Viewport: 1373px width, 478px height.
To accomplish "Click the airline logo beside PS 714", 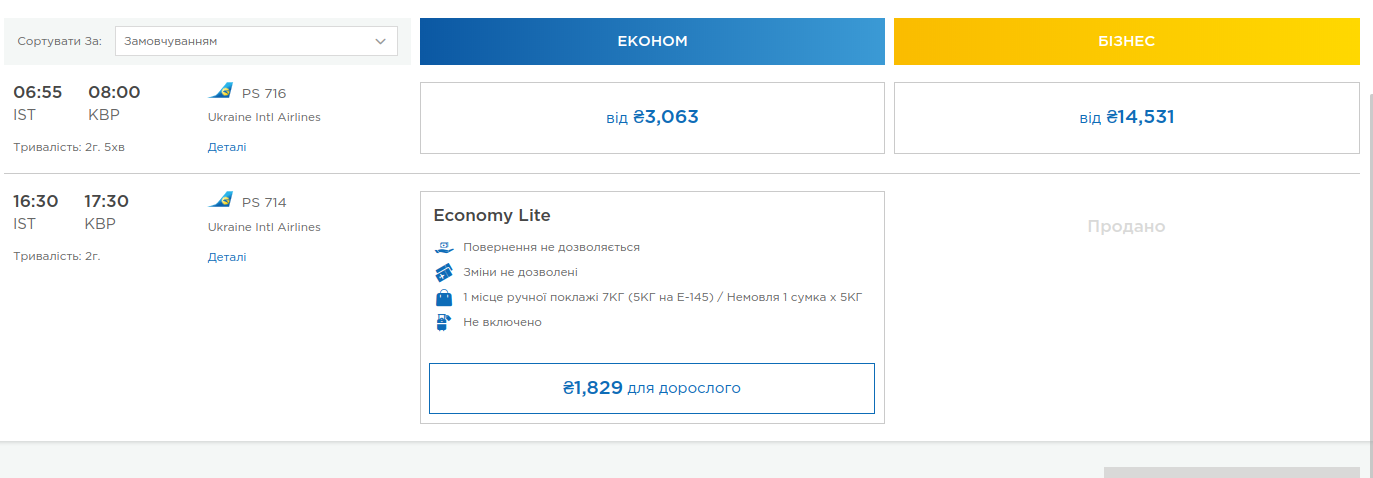I will 220,201.
